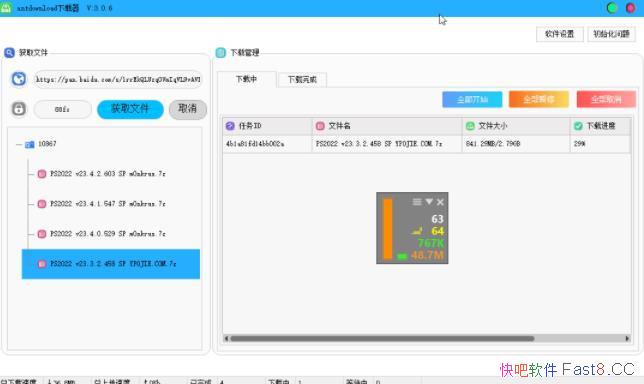644x384 pixels.
Task: Click the folder icon of 10867
Action: tap(30, 144)
